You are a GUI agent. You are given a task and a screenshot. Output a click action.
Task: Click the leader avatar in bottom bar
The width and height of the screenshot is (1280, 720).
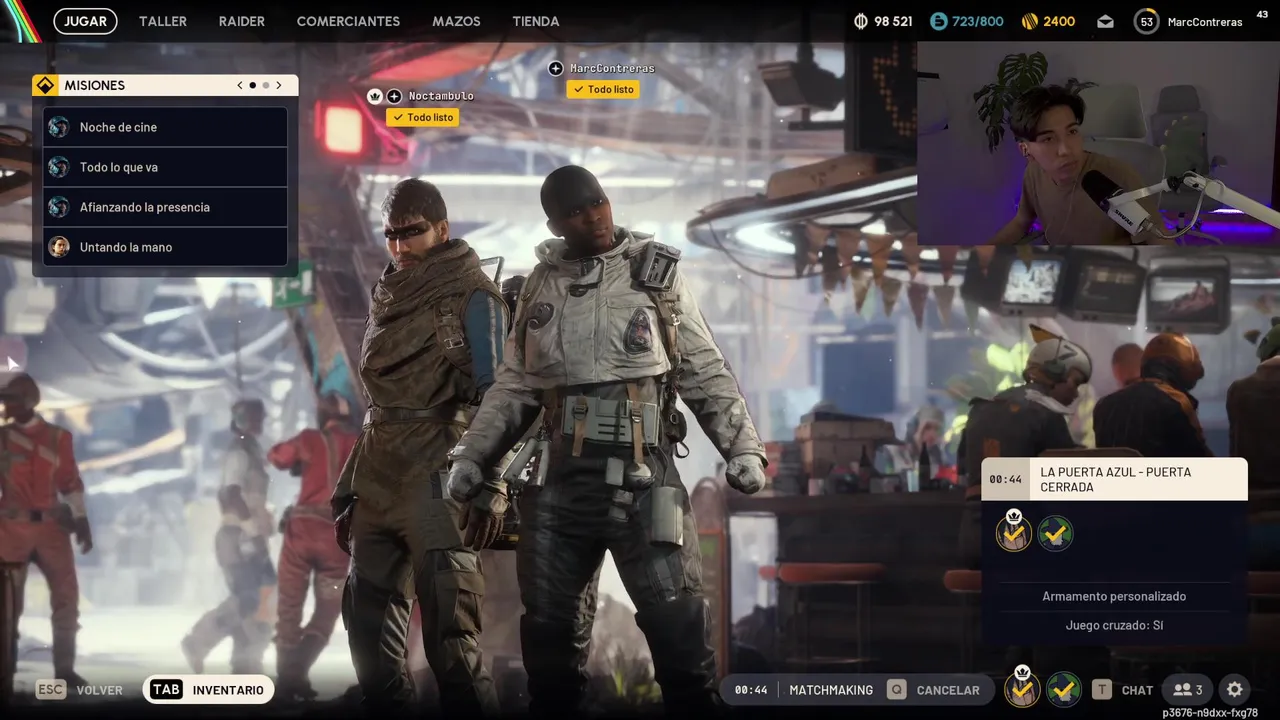click(x=1022, y=688)
